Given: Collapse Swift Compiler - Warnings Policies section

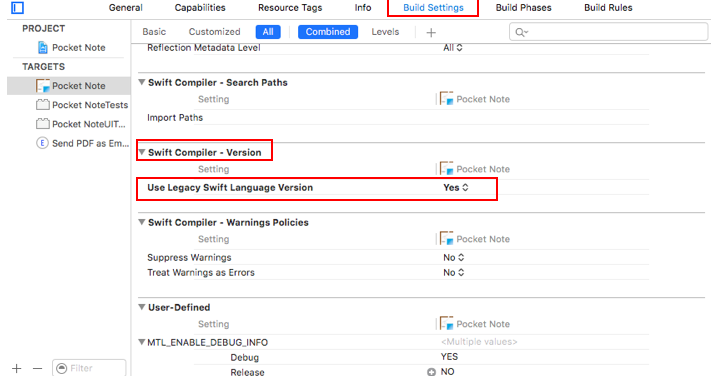Looking at the screenshot, I should pos(142,222).
